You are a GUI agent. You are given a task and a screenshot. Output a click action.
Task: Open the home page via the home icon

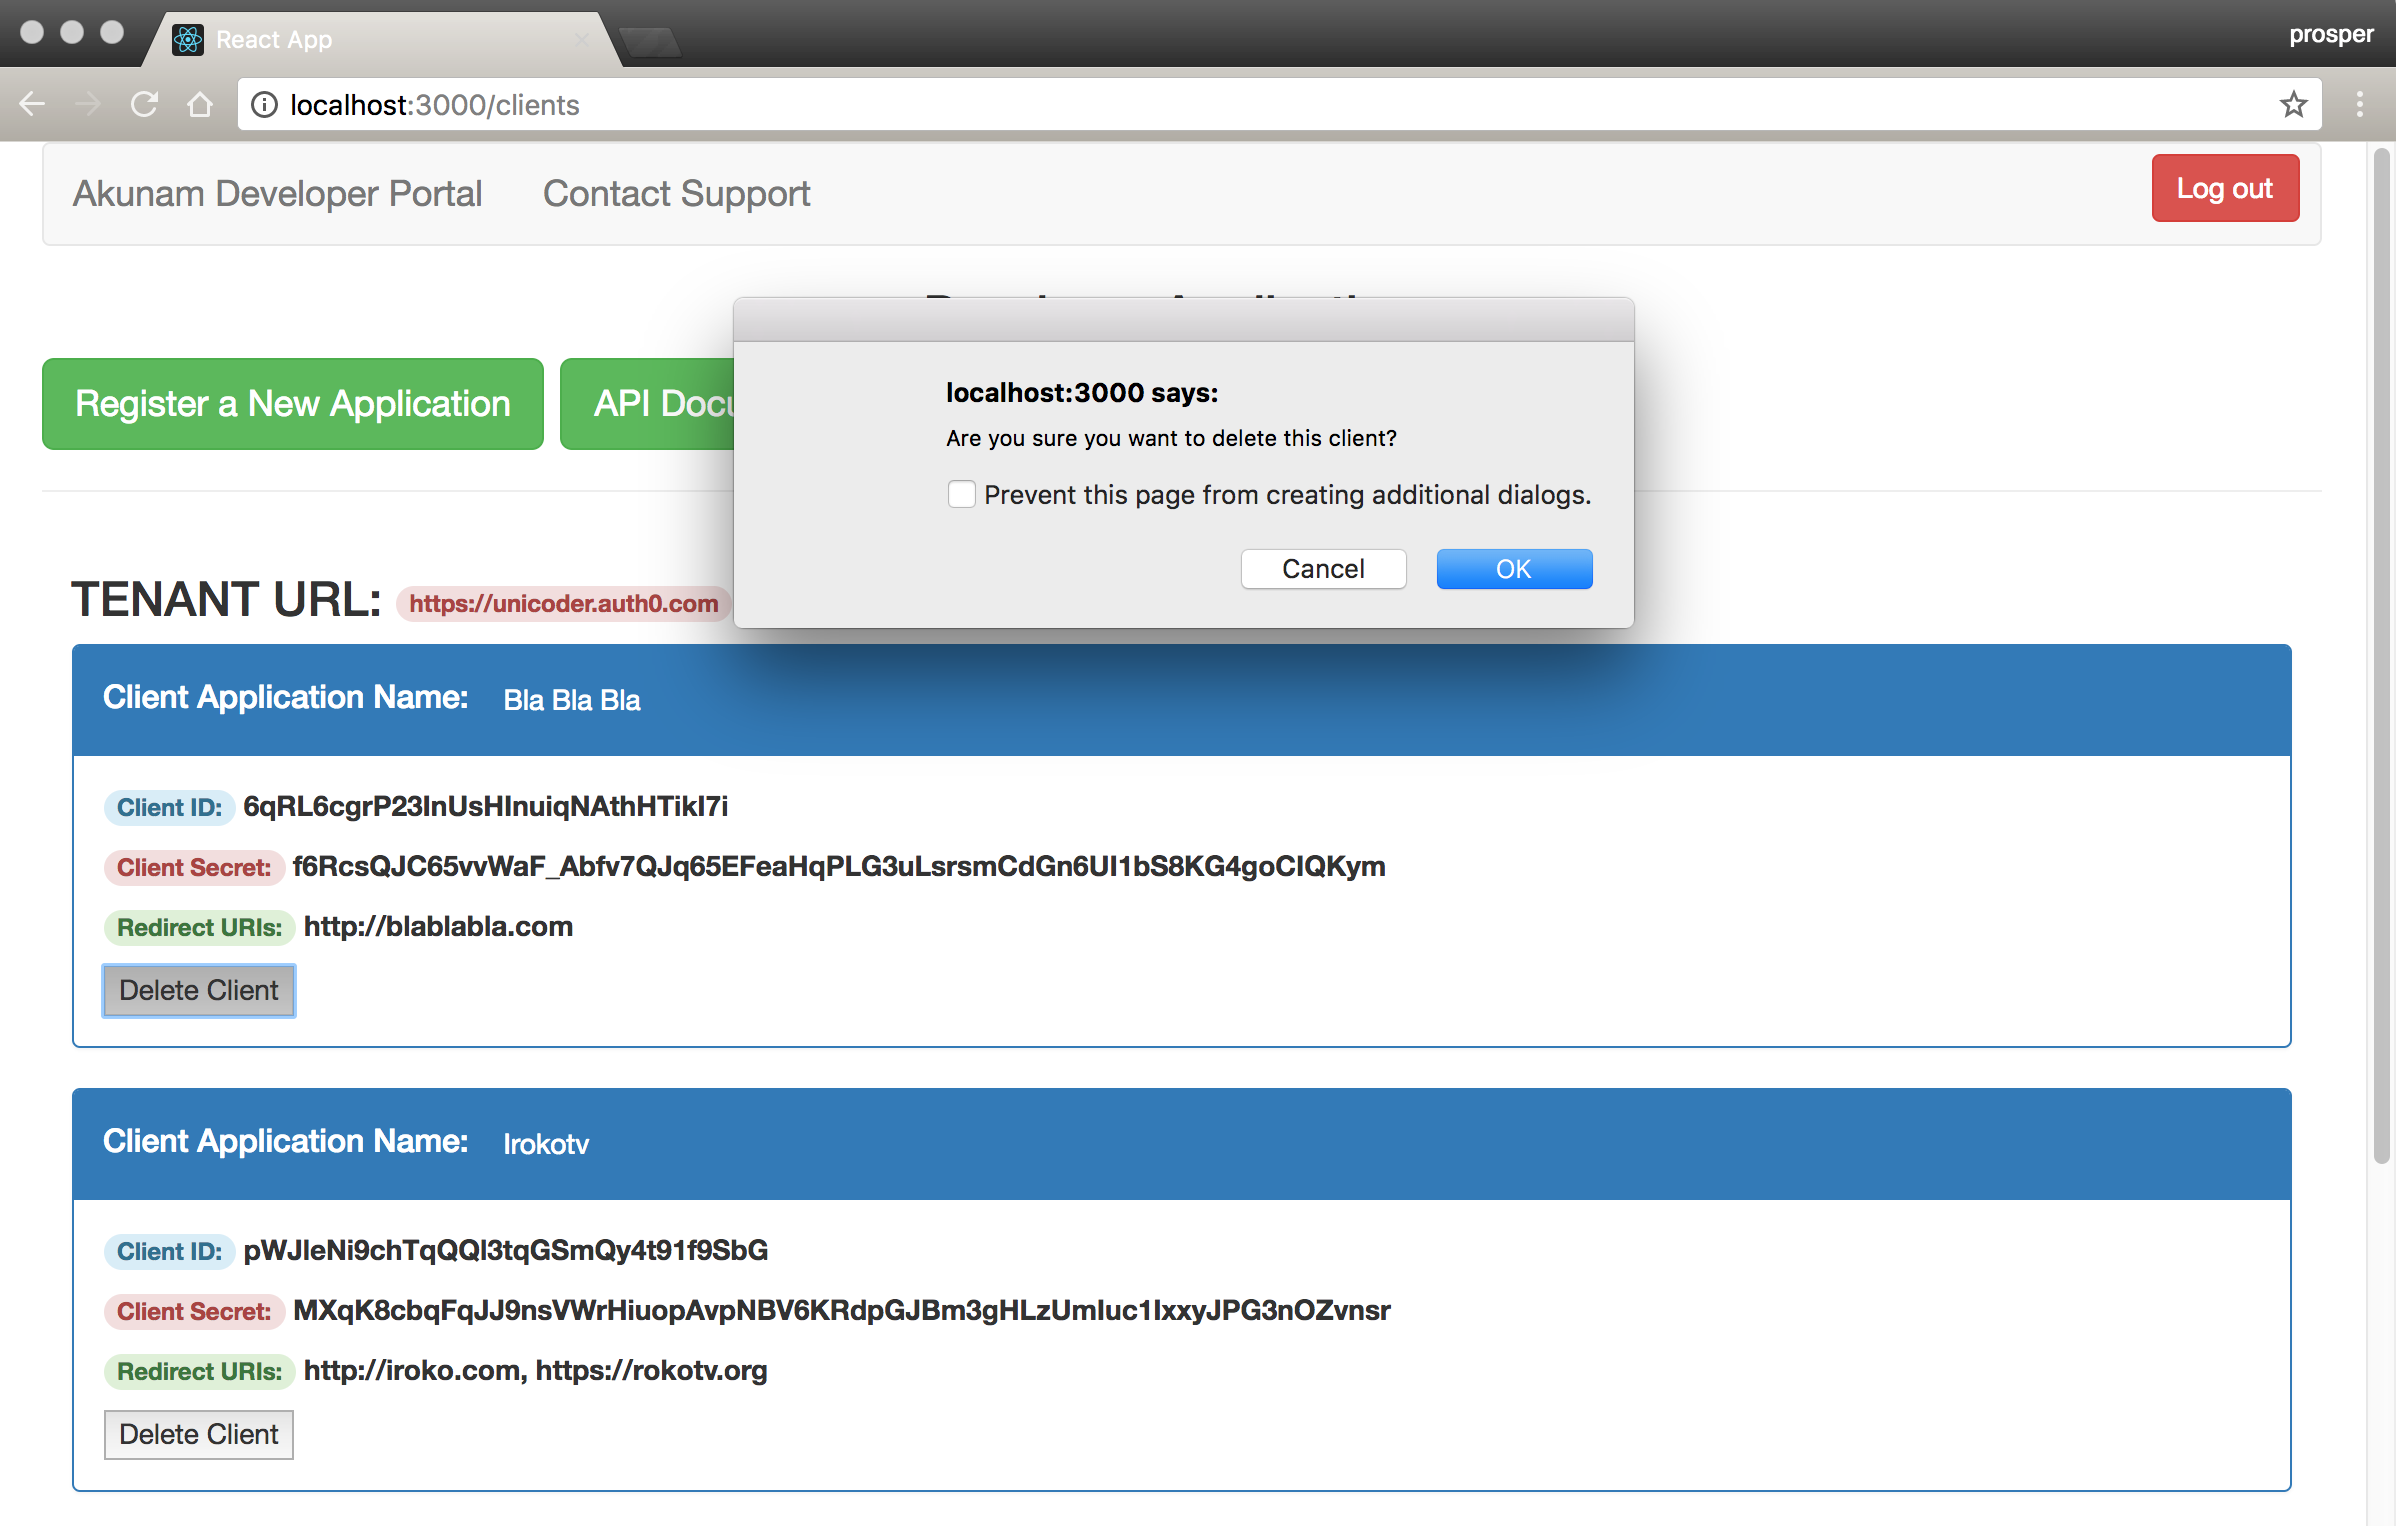[200, 104]
